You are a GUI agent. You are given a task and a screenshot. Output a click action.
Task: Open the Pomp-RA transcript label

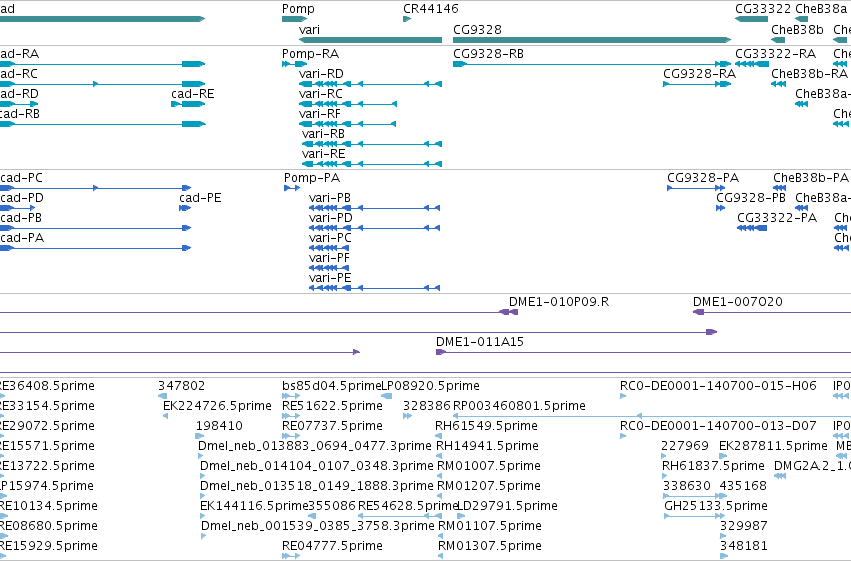[310, 54]
